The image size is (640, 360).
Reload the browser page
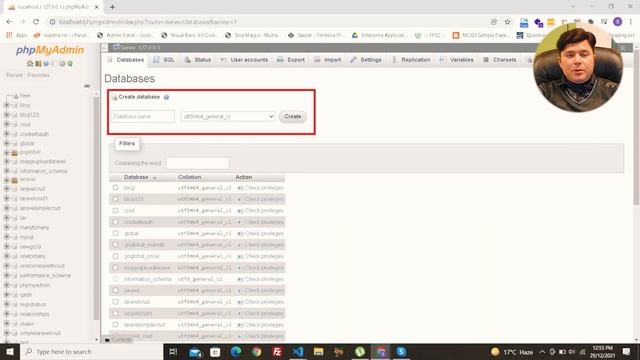36,22
